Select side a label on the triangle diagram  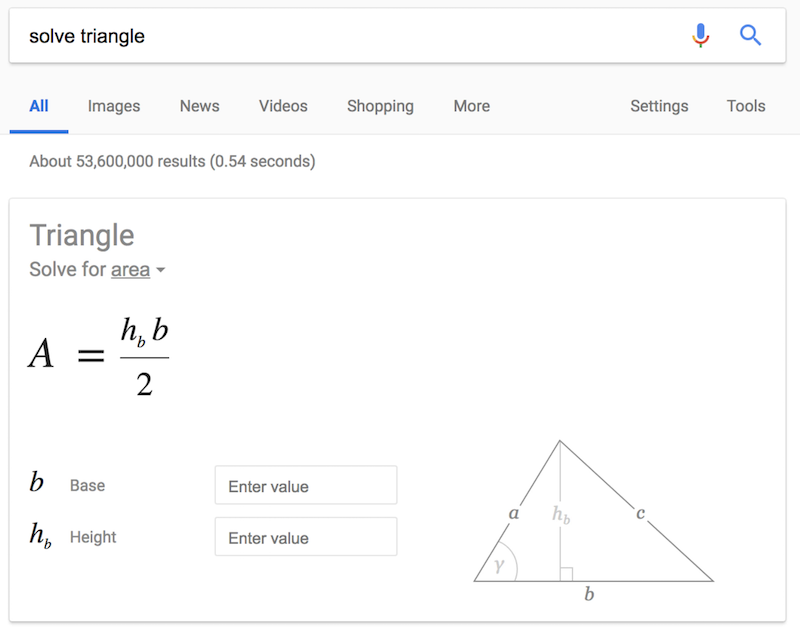[x=514, y=514]
